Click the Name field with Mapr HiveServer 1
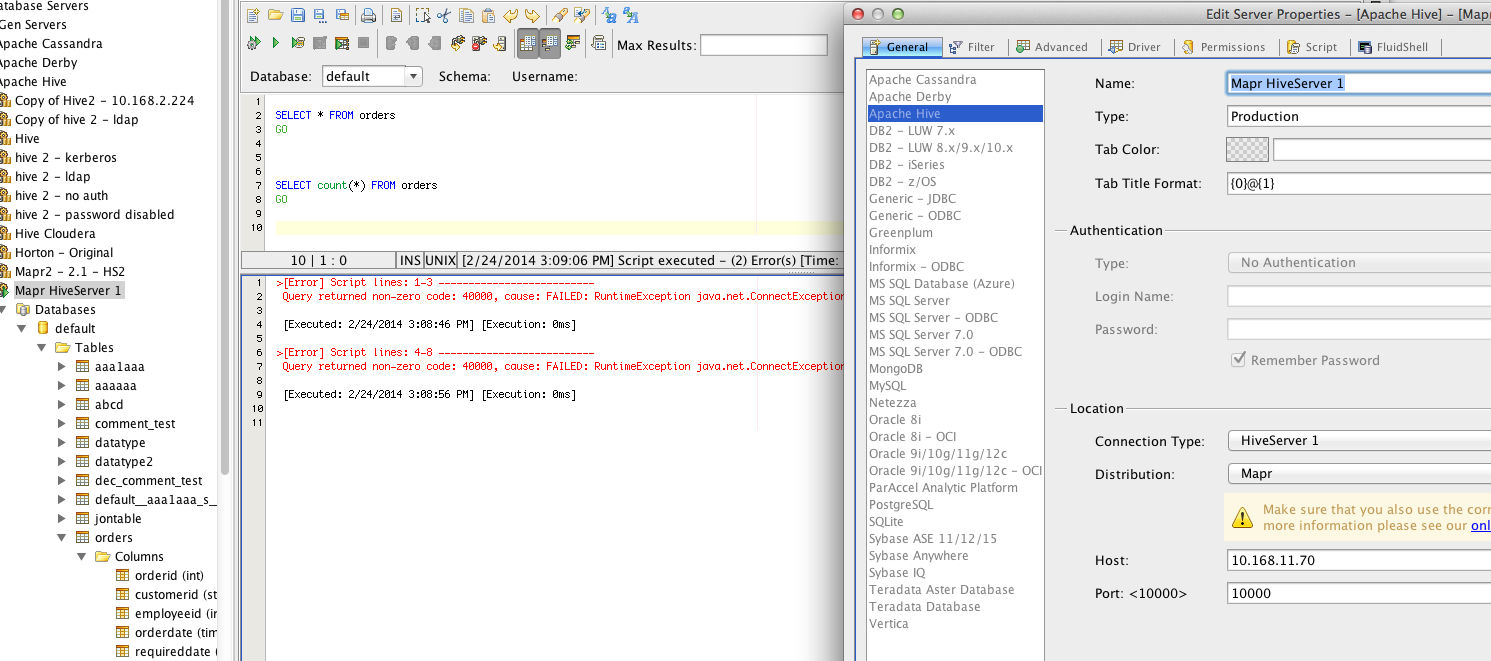This screenshot has width=1491, height=661. coord(1359,84)
